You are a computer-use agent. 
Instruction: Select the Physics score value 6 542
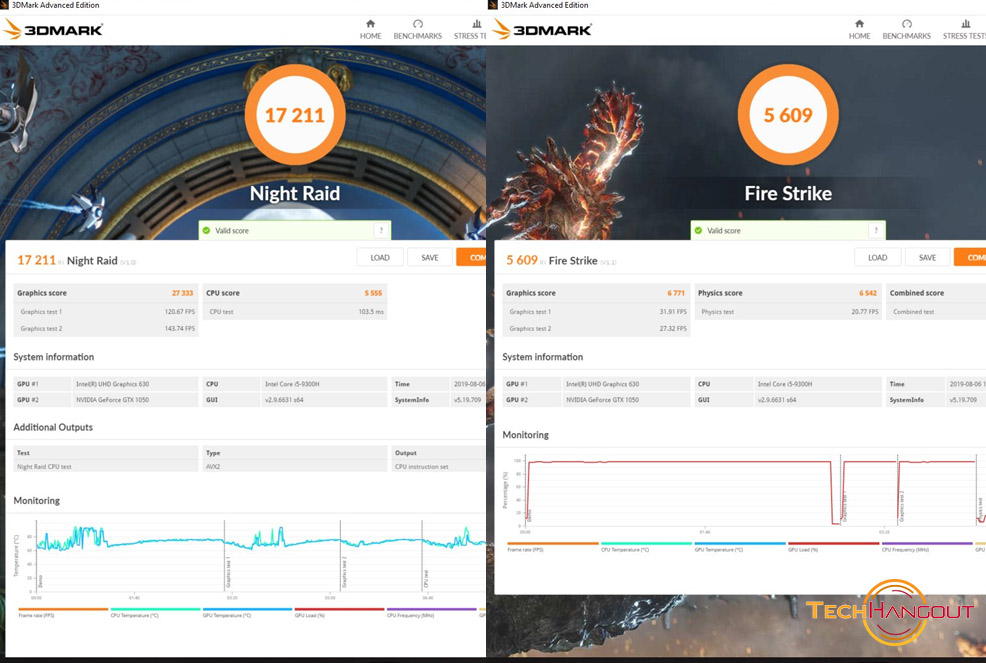point(868,293)
